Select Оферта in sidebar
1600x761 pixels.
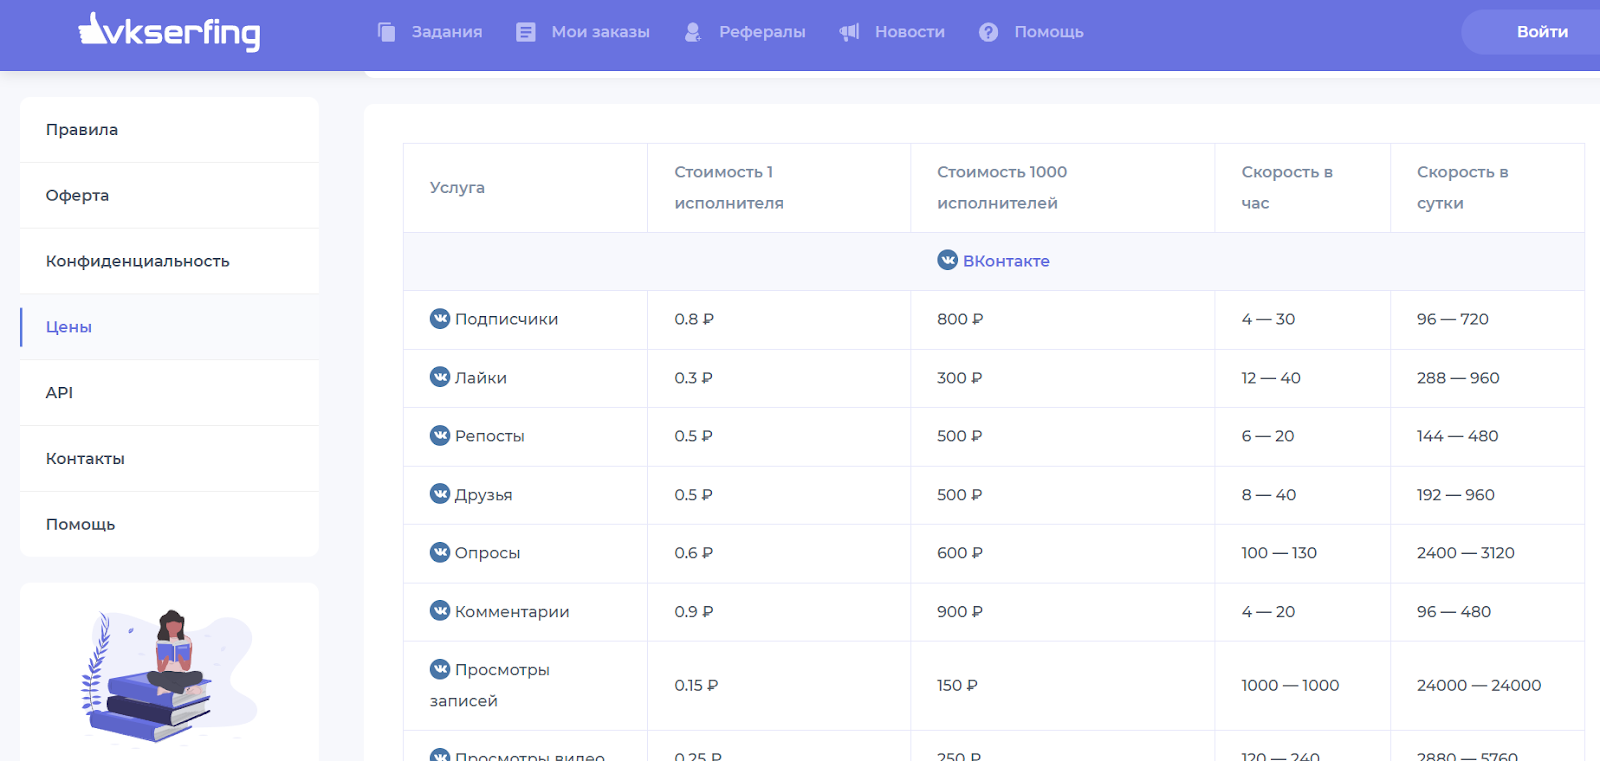pyautogui.click(x=169, y=196)
